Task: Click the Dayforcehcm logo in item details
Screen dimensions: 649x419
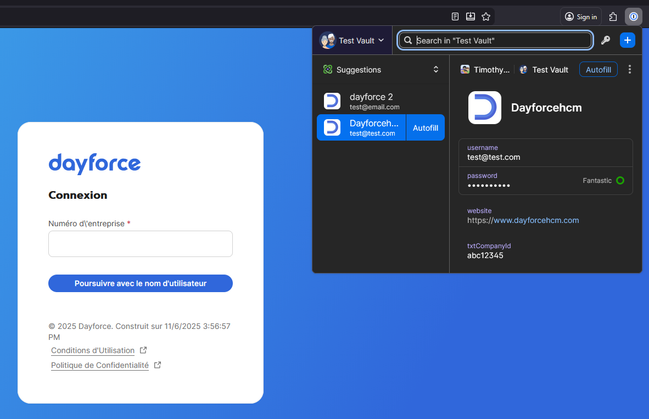Action: (x=485, y=107)
